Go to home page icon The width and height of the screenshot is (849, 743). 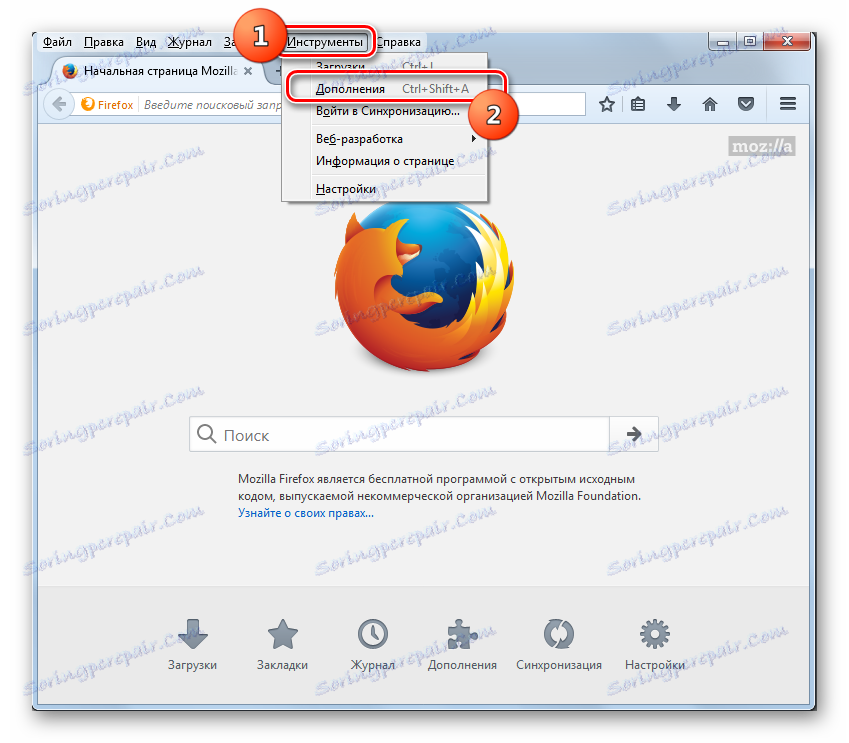coord(709,104)
